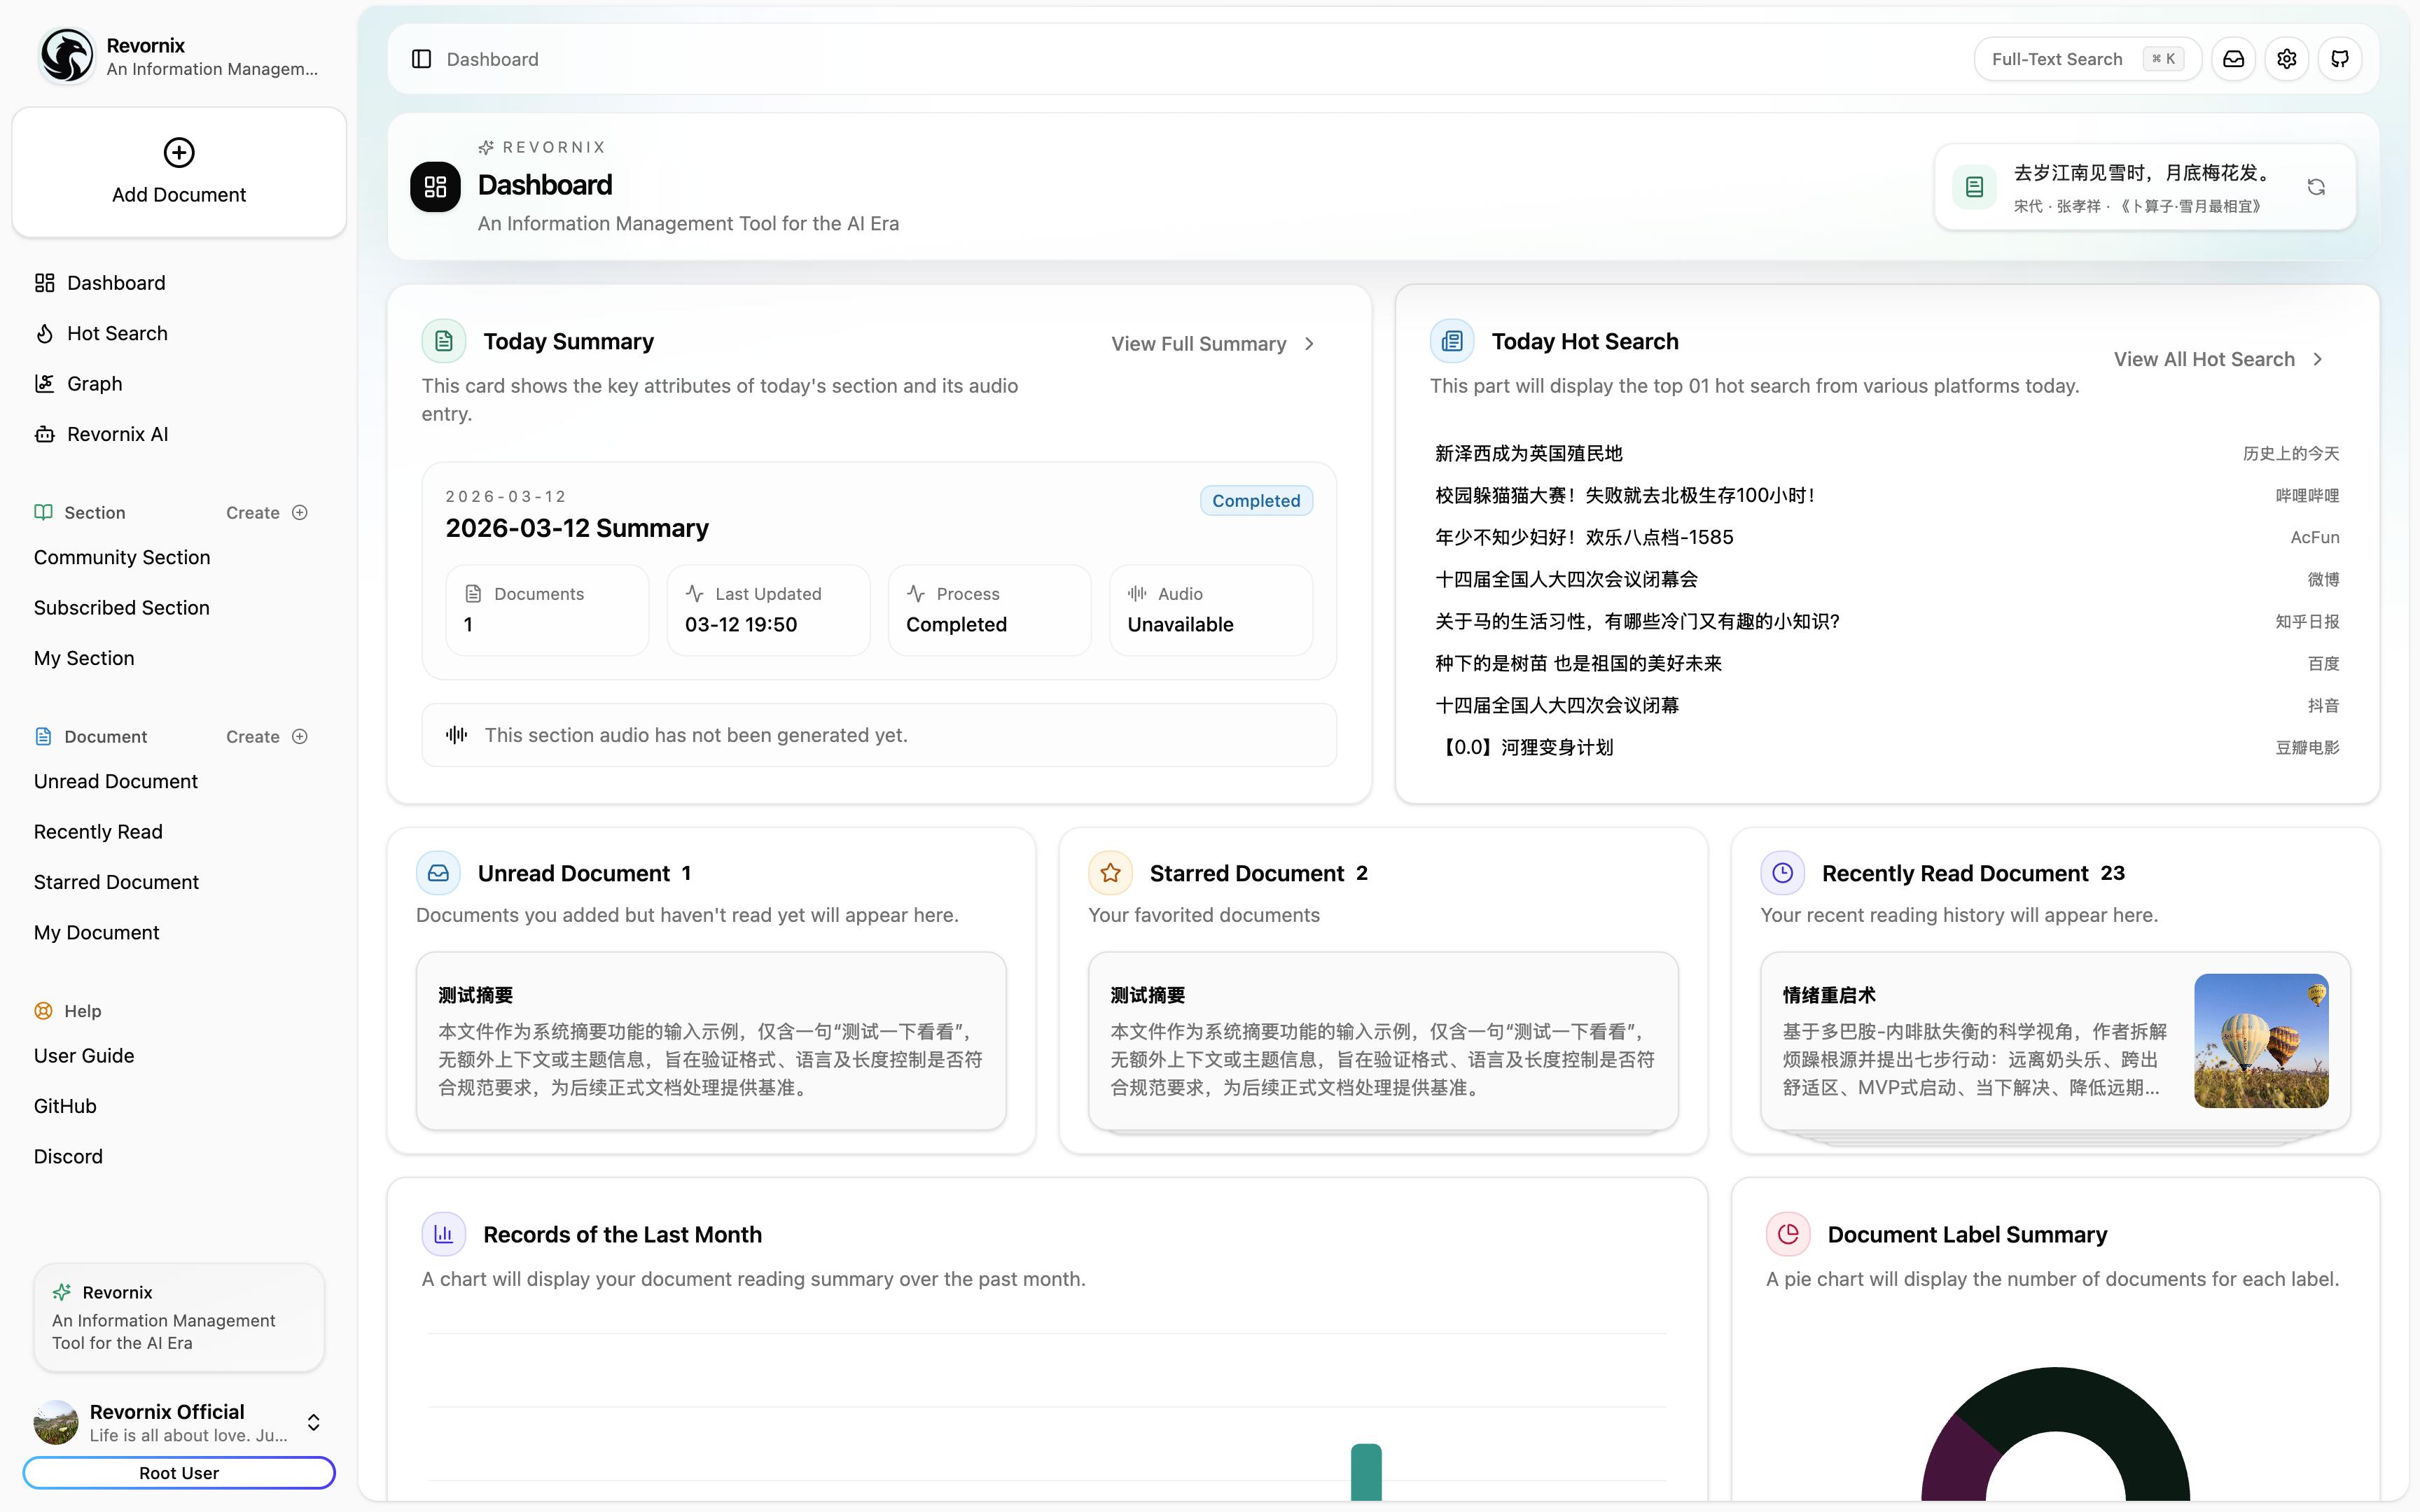This screenshot has height=1512, width=2420.
Task: Open the Starred Document sidebar link
Action: point(116,882)
